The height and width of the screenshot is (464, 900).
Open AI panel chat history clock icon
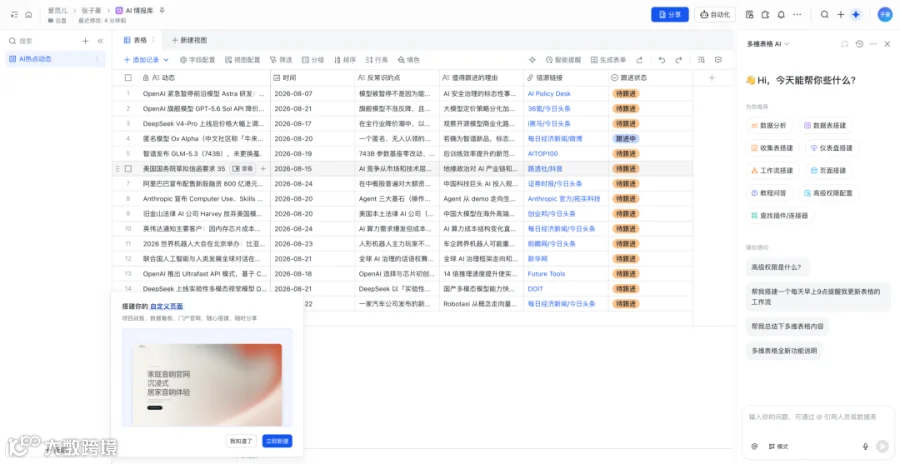[859, 44]
